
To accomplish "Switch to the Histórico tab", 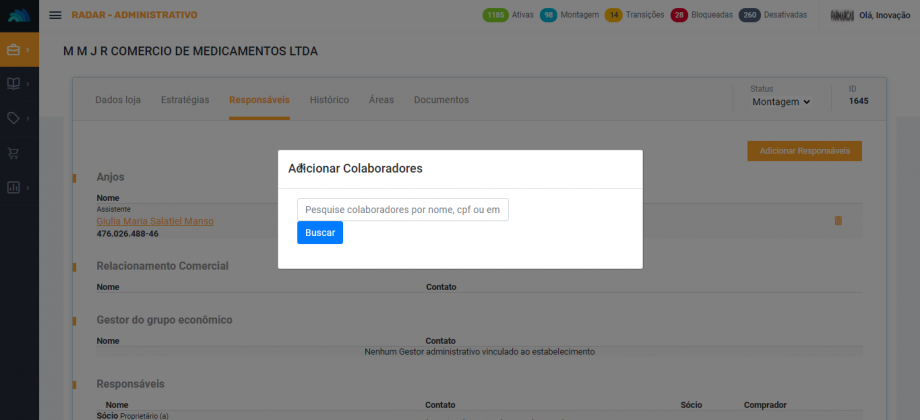I will 329,100.
